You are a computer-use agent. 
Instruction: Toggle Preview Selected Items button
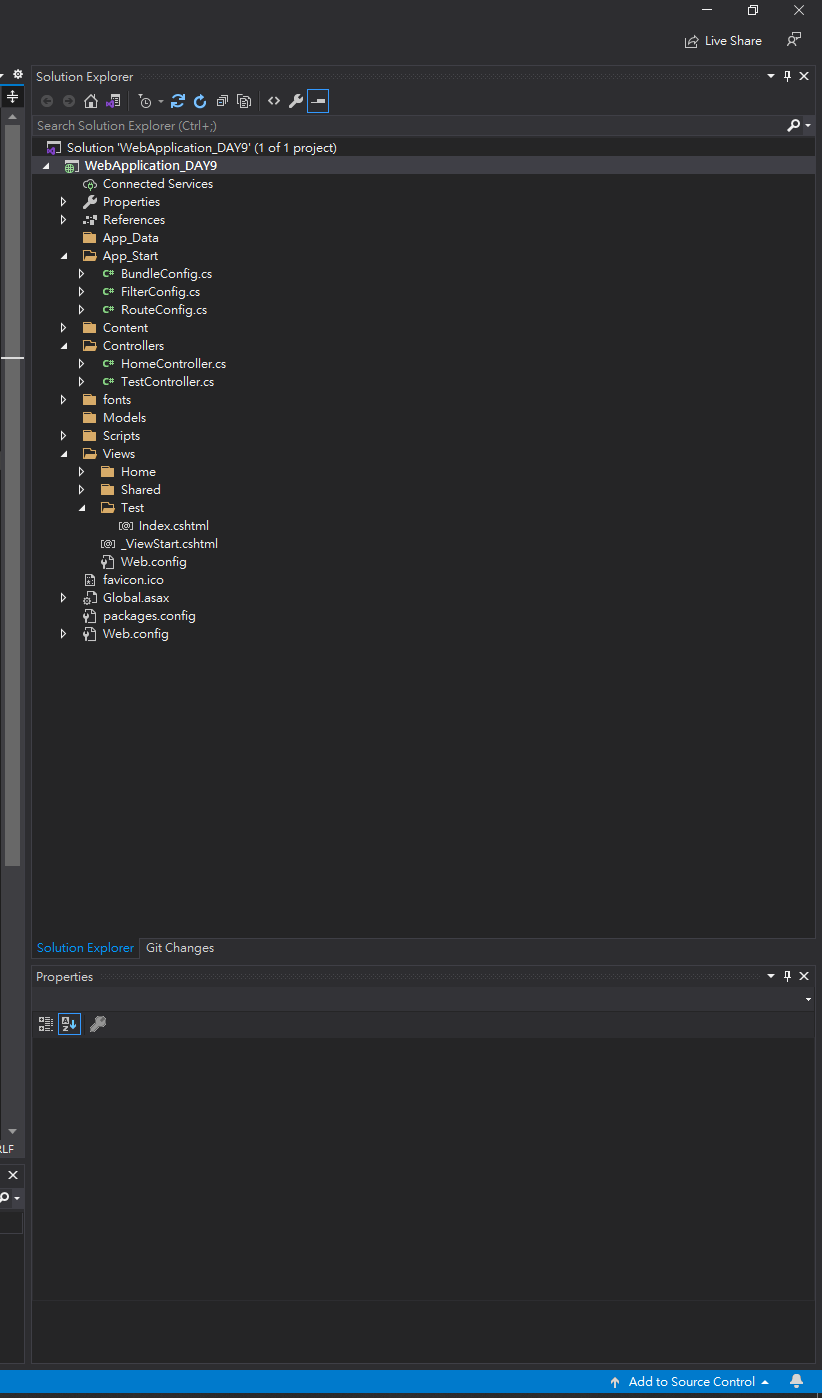click(318, 101)
